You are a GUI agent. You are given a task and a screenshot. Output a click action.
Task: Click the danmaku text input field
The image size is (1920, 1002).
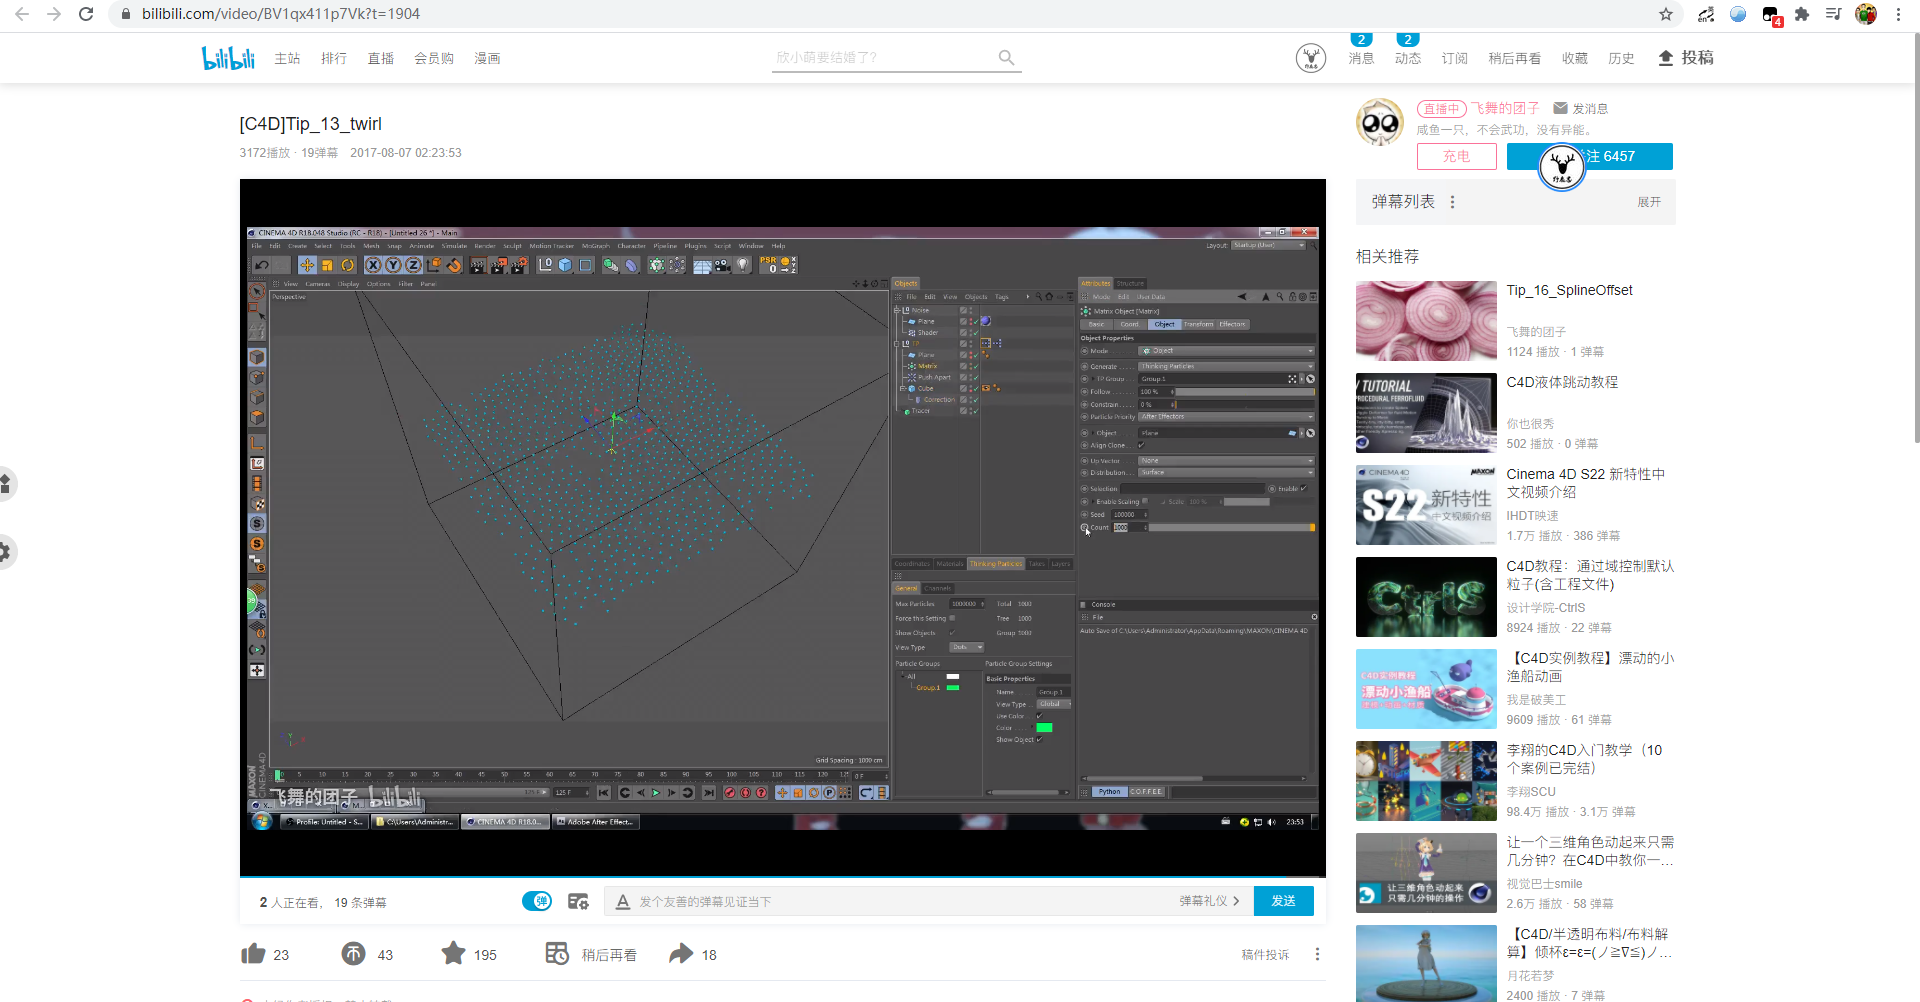pyautogui.click(x=900, y=902)
